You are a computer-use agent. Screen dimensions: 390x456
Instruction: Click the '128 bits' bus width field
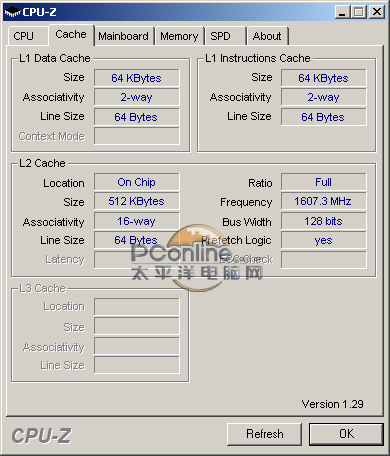point(324,221)
